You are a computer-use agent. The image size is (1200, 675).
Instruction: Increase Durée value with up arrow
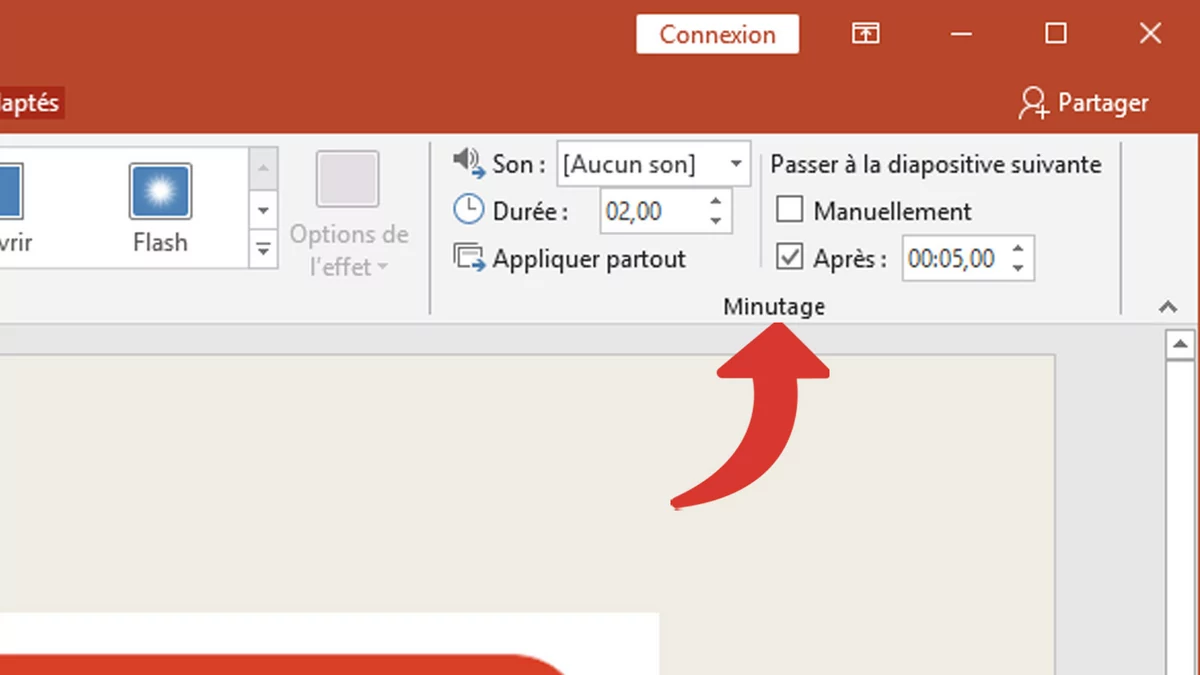[x=716, y=202]
